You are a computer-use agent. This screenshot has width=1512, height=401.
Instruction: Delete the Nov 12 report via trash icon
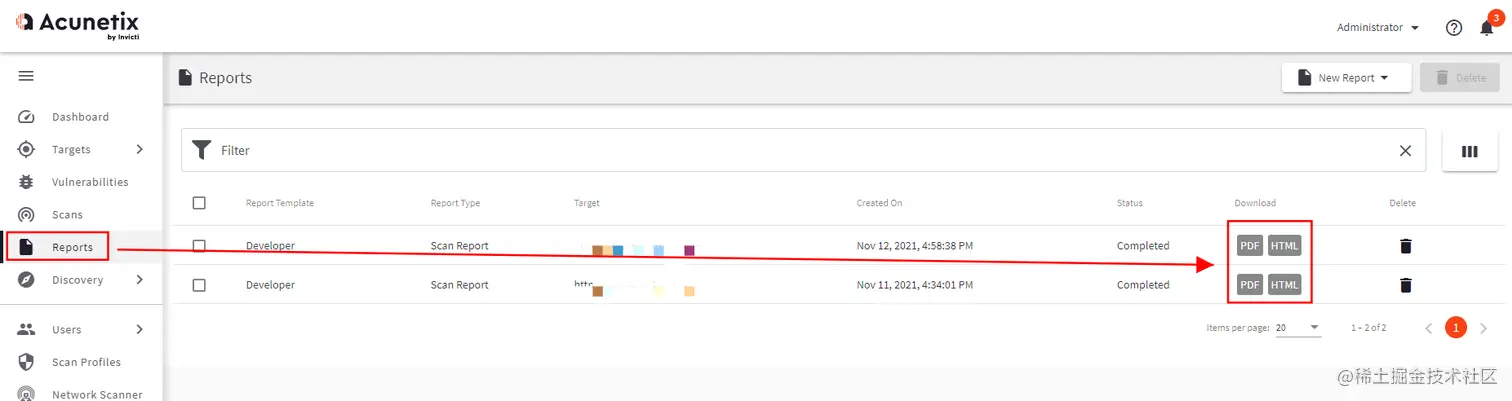click(1405, 246)
